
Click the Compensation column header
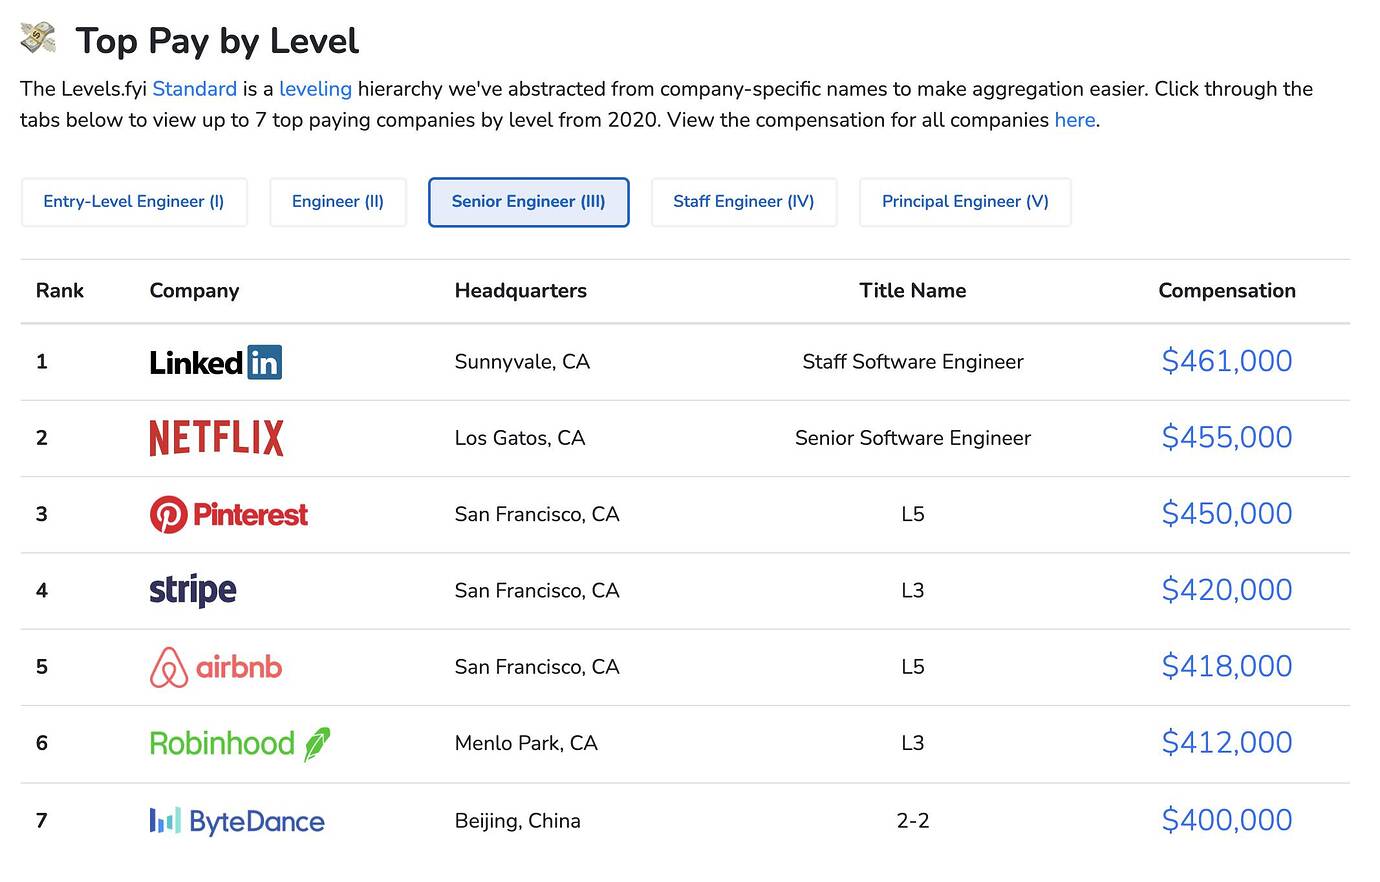pos(1227,290)
